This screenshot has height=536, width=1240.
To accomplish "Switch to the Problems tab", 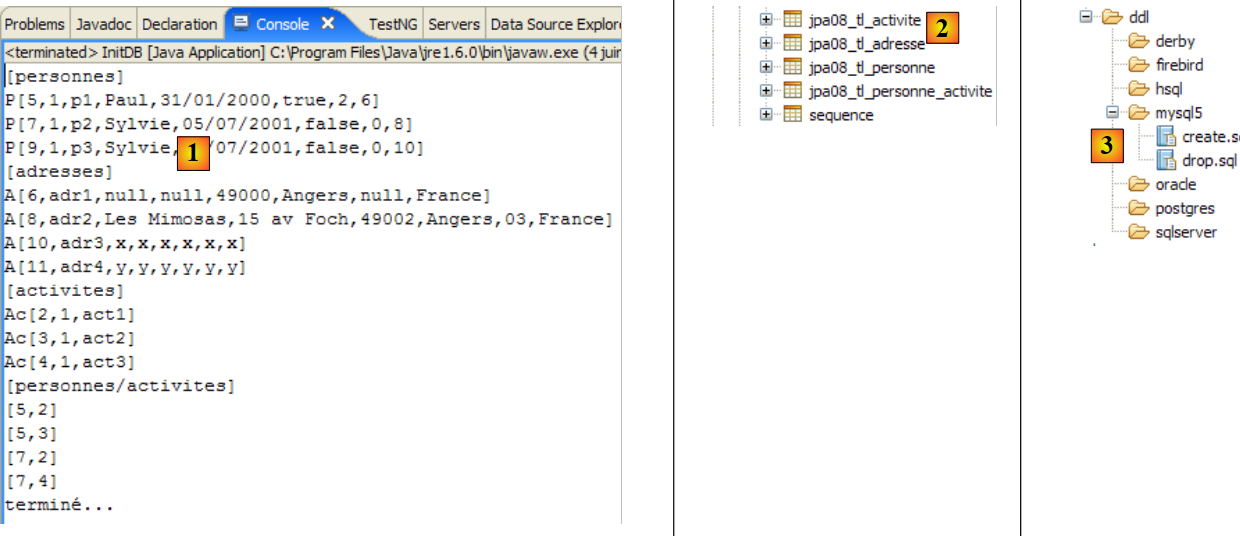I will click(36, 24).
